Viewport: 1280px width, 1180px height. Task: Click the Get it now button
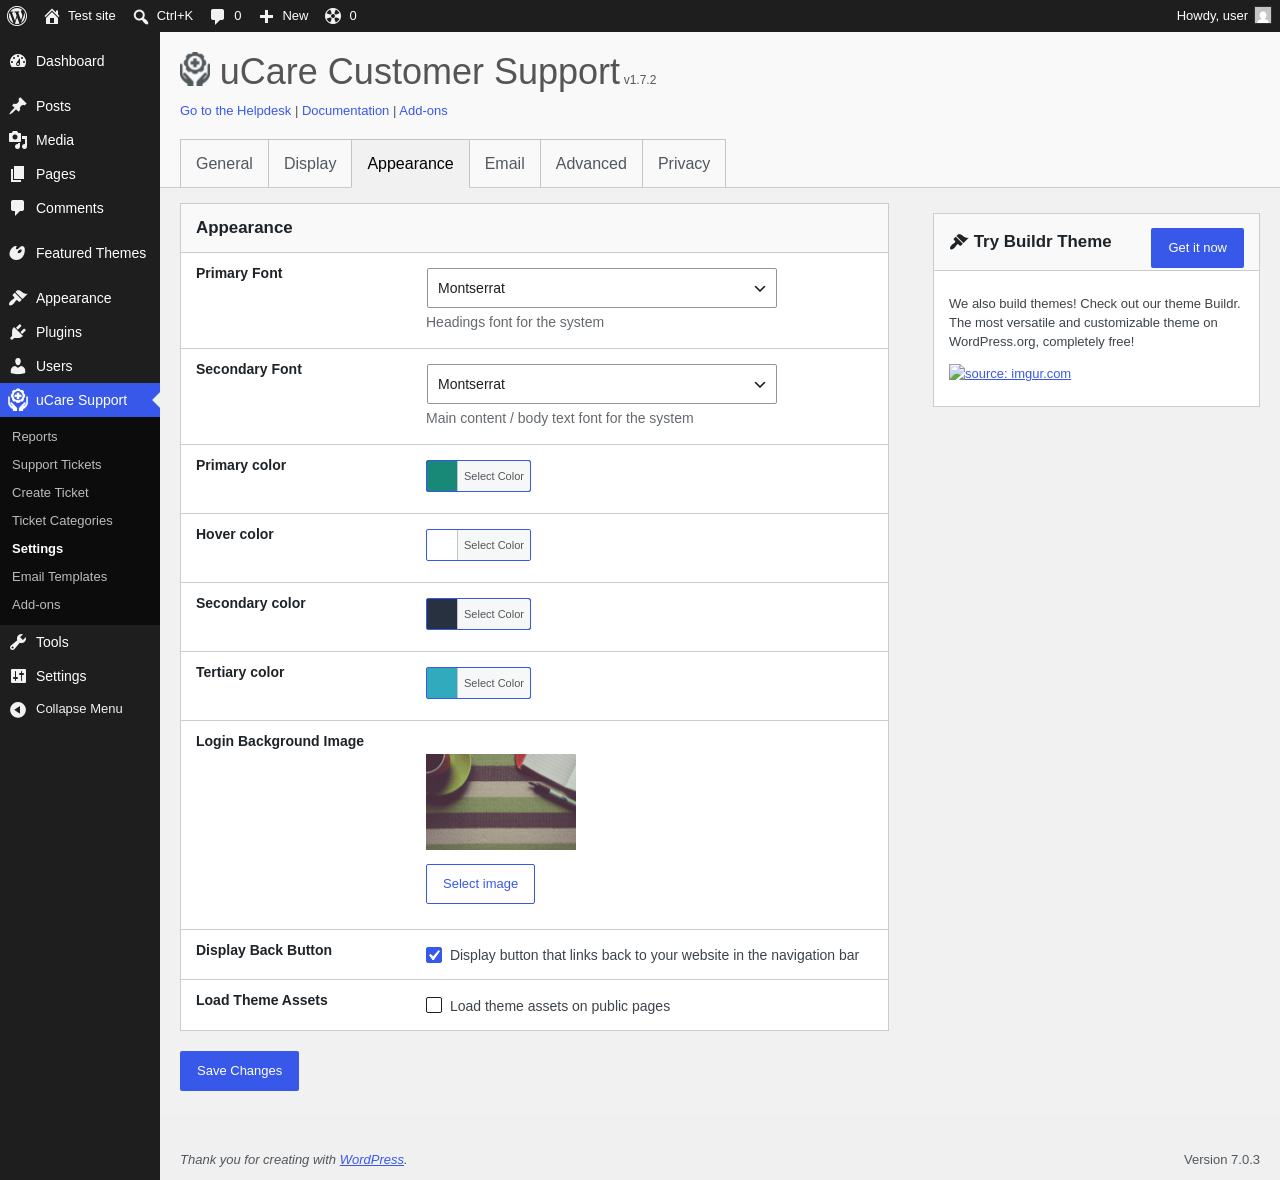click(1197, 248)
